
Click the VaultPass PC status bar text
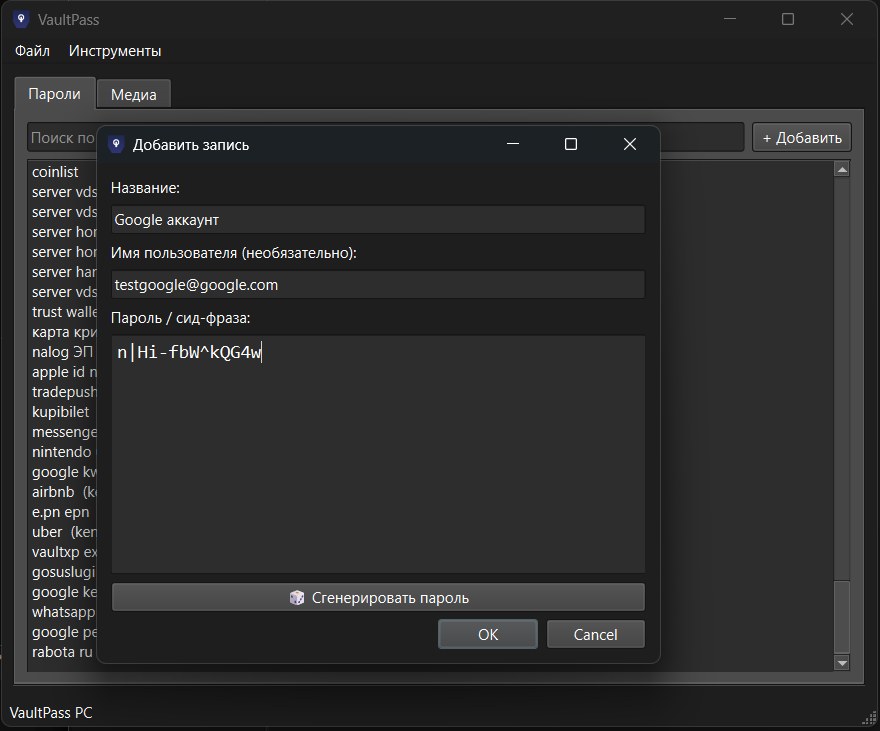click(51, 712)
